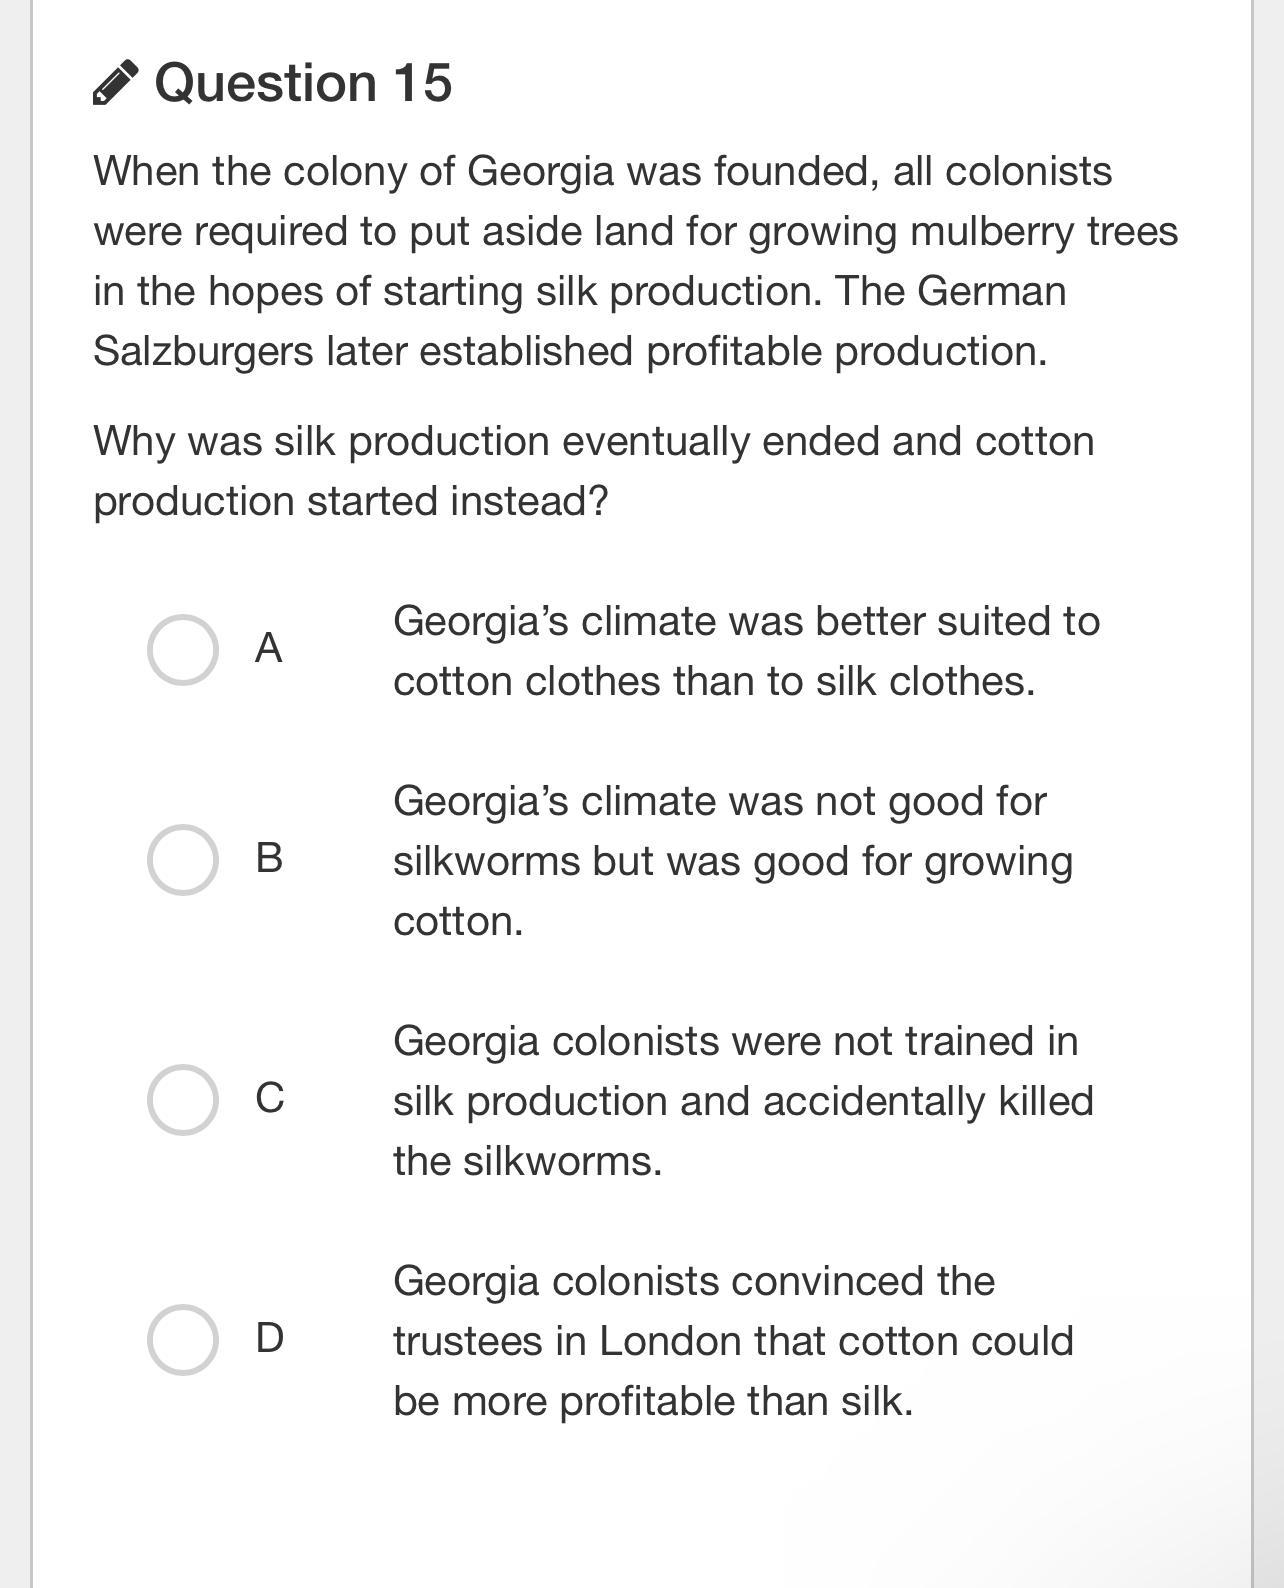The width and height of the screenshot is (1284, 1588).
Task: Click the words German in the passage
Action: pos(991,291)
